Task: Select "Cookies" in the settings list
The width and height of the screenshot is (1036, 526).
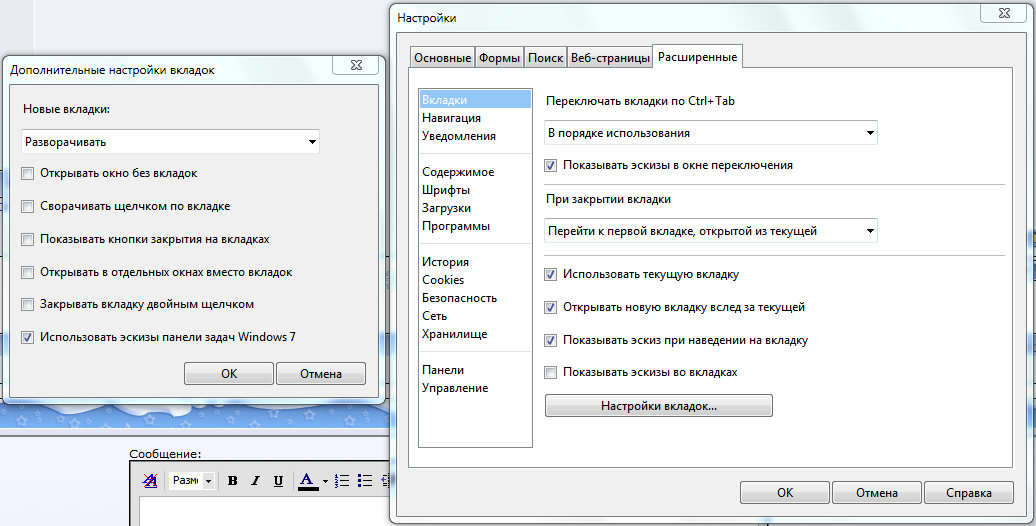Action: coord(475,280)
